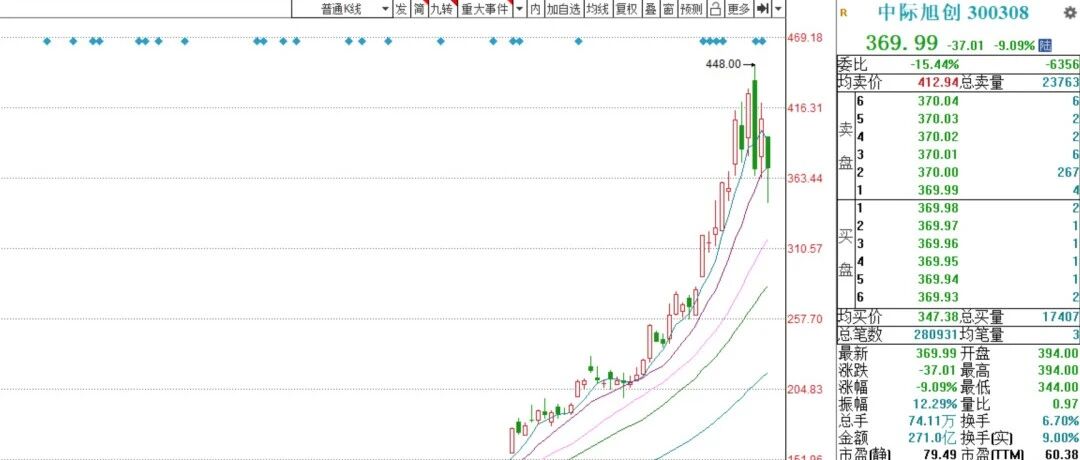The width and height of the screenshot is (1080, 460).
Task: Expand the arrow next to 重大事件
Action: 519,9
